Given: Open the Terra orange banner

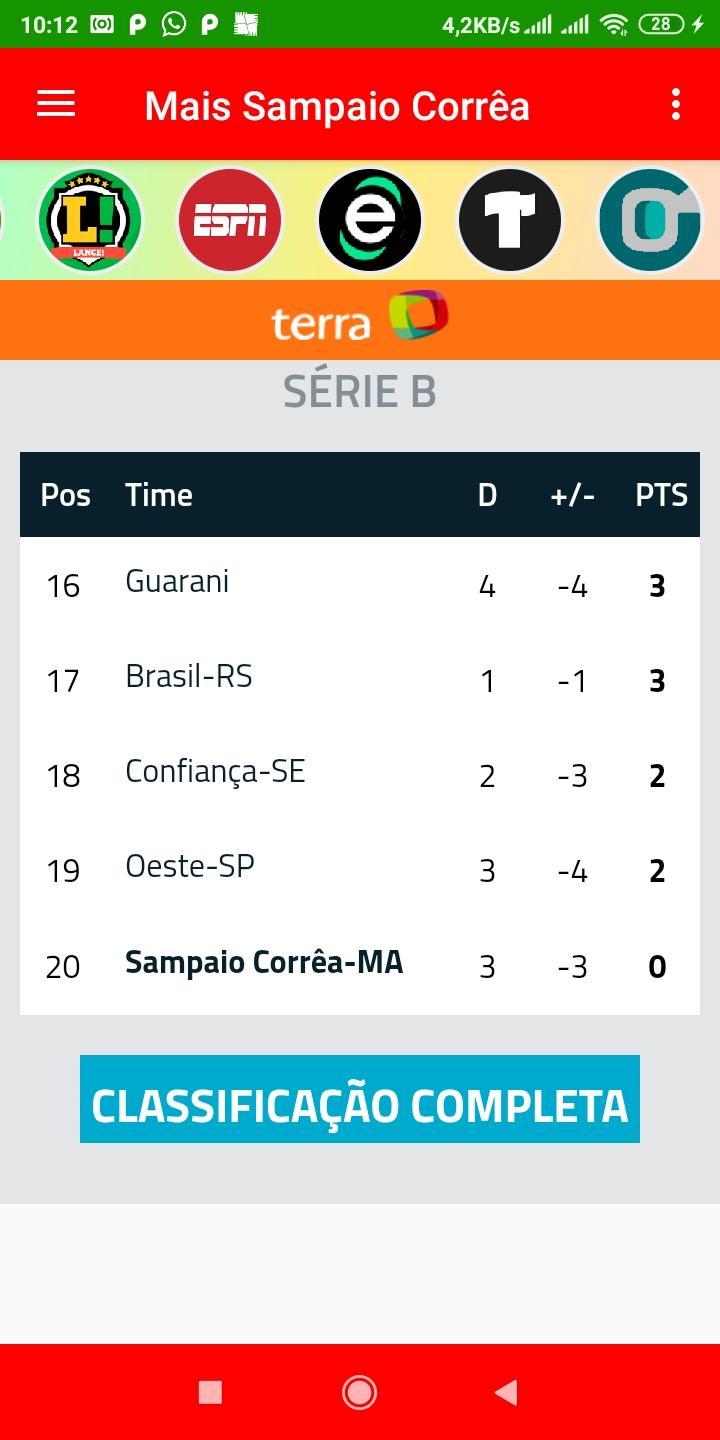Looking at the screenshot, I should click(x=360, y=320).
